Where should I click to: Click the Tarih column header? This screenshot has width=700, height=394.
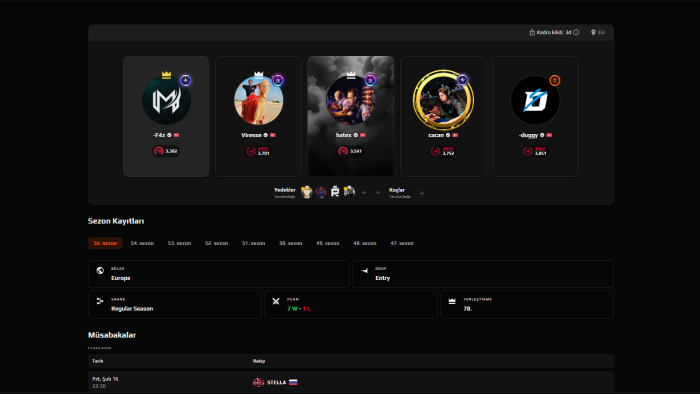coord(97,361)
